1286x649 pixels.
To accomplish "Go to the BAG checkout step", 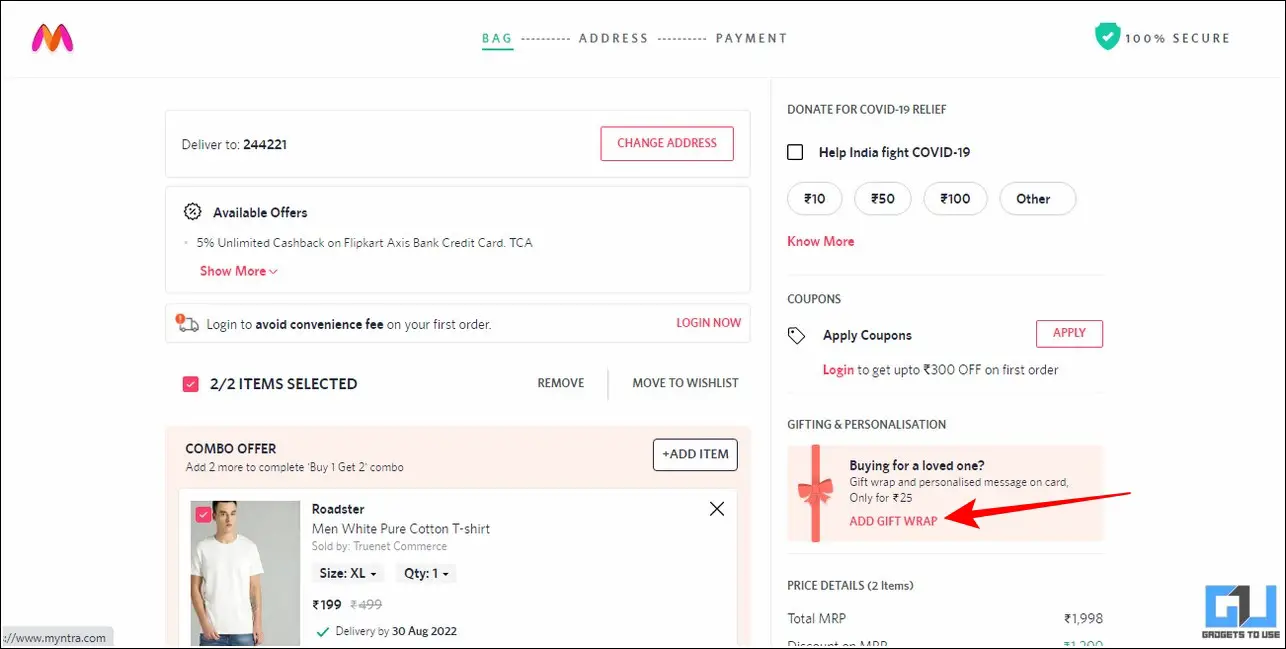I will coord(497,38).
